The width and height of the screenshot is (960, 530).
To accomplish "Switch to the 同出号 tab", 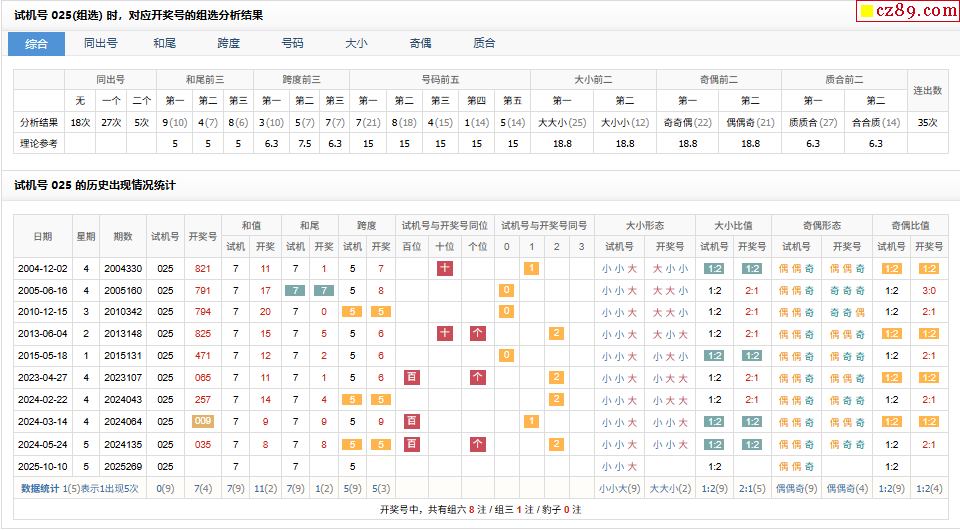I will (x=100, y=44).
